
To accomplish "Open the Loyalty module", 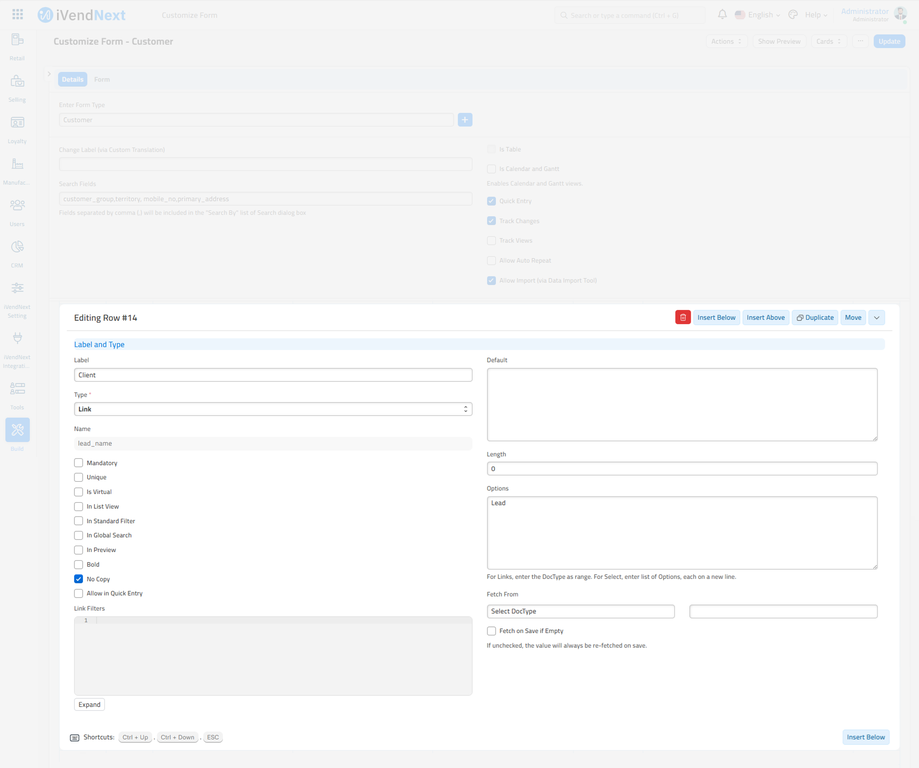I will (16, 123).
